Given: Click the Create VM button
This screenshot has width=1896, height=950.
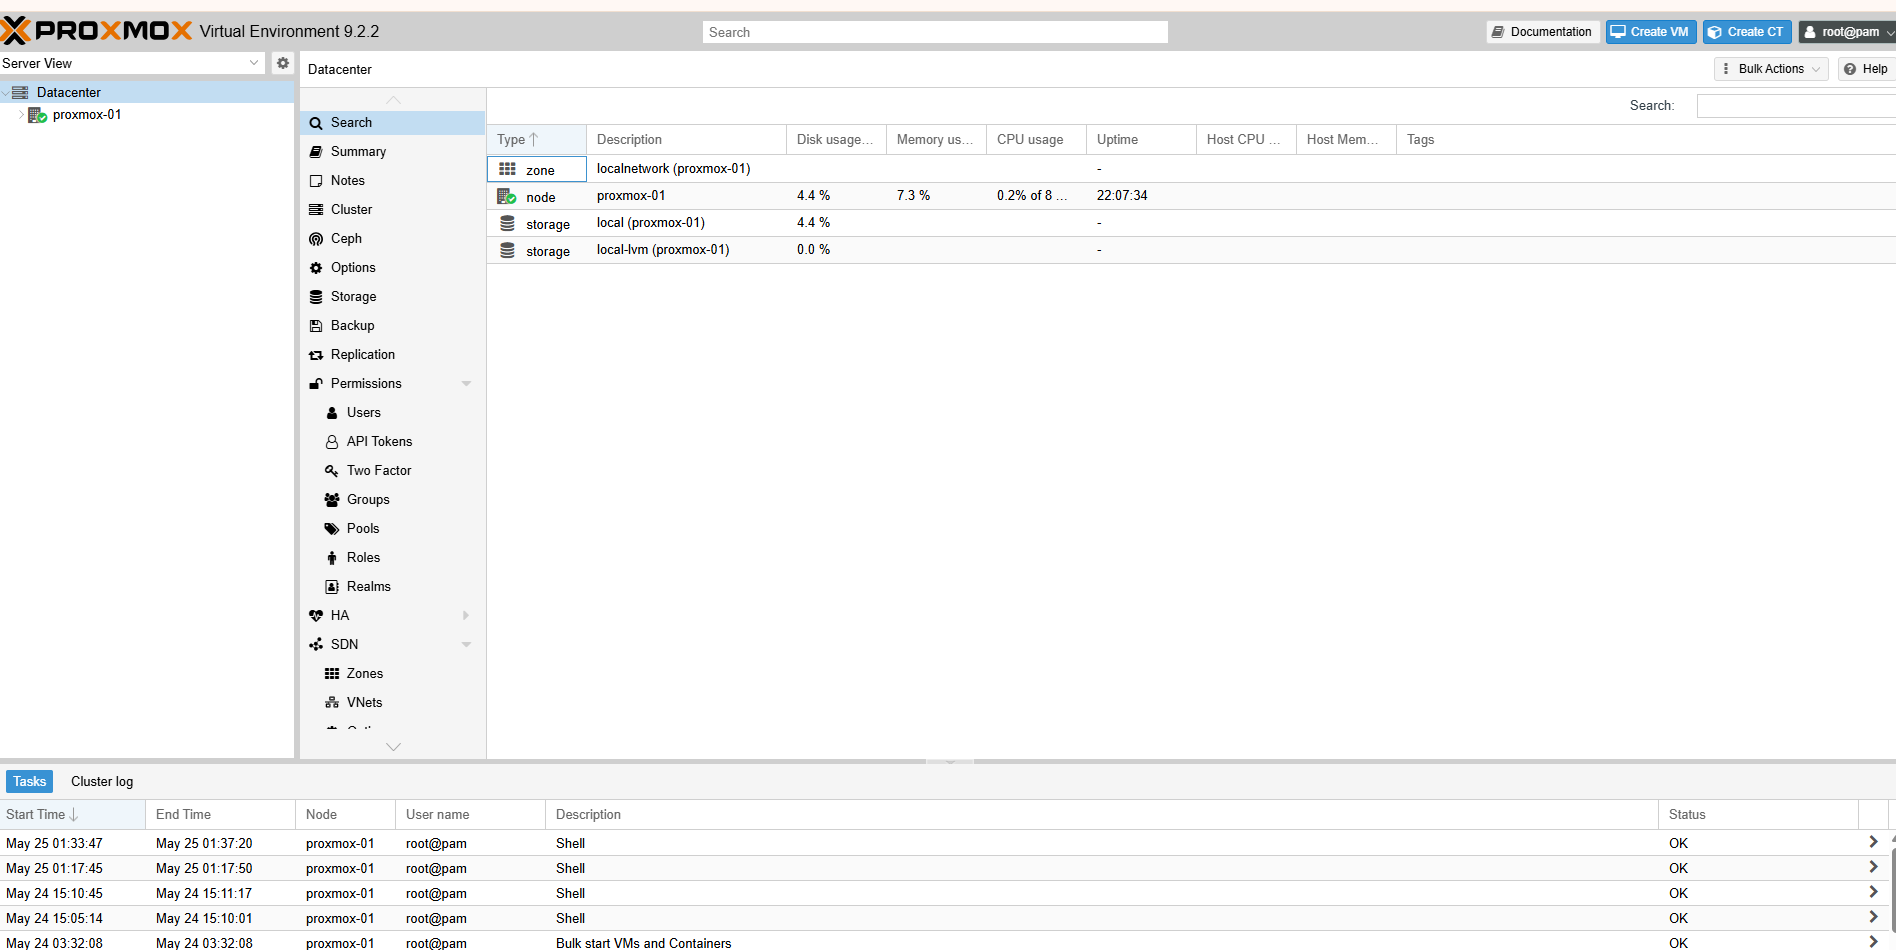Looking at the screenshot, I should (x=1651, y=32).
